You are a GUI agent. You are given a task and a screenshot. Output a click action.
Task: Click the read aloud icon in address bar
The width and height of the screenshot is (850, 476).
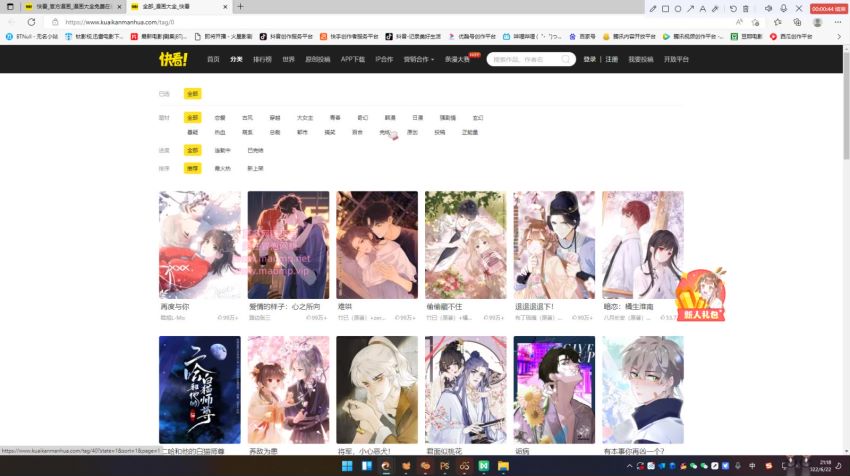[739, 22]
